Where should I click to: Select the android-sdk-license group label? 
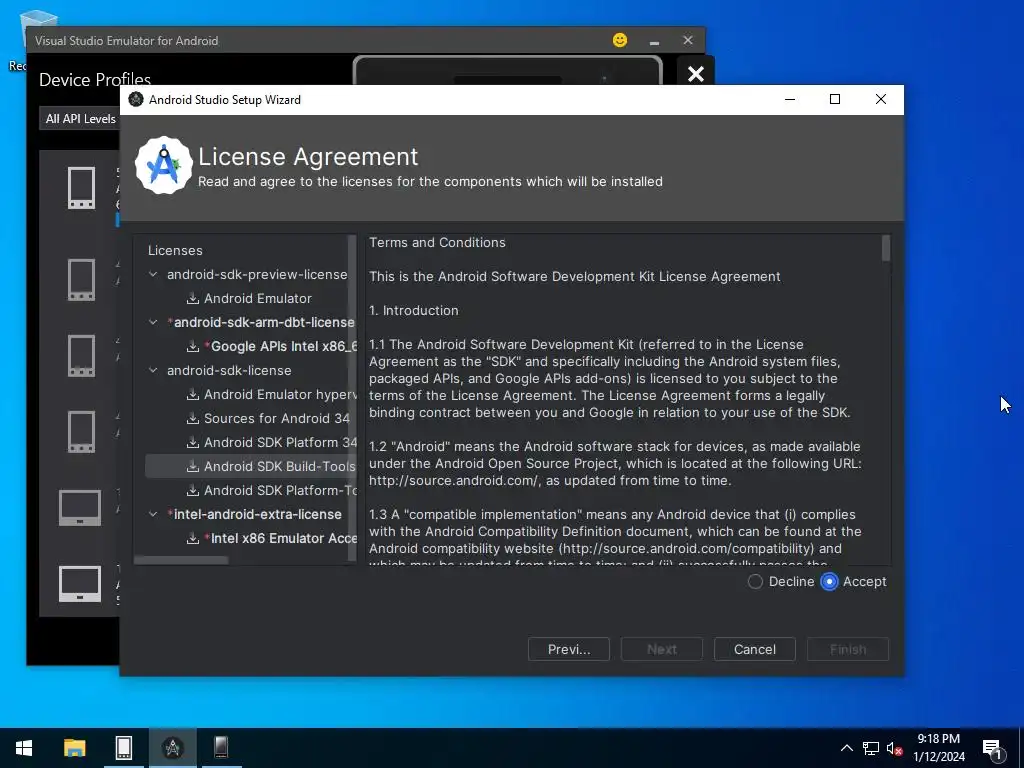229,370
